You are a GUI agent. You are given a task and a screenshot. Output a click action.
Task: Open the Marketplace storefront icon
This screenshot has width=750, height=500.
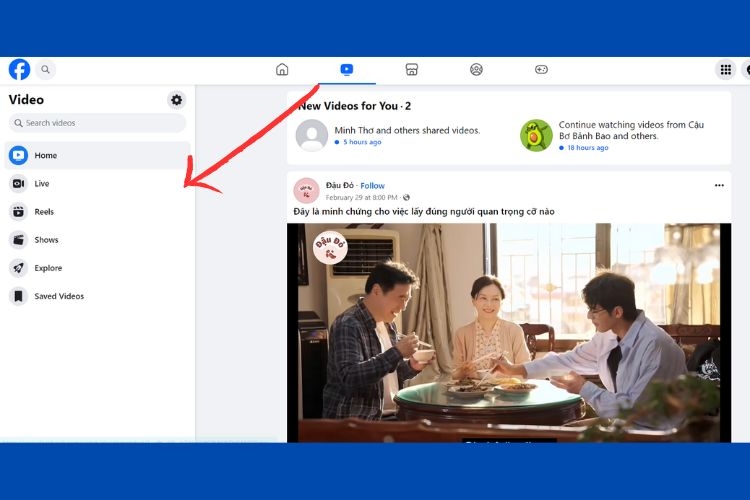pos(411,69)
